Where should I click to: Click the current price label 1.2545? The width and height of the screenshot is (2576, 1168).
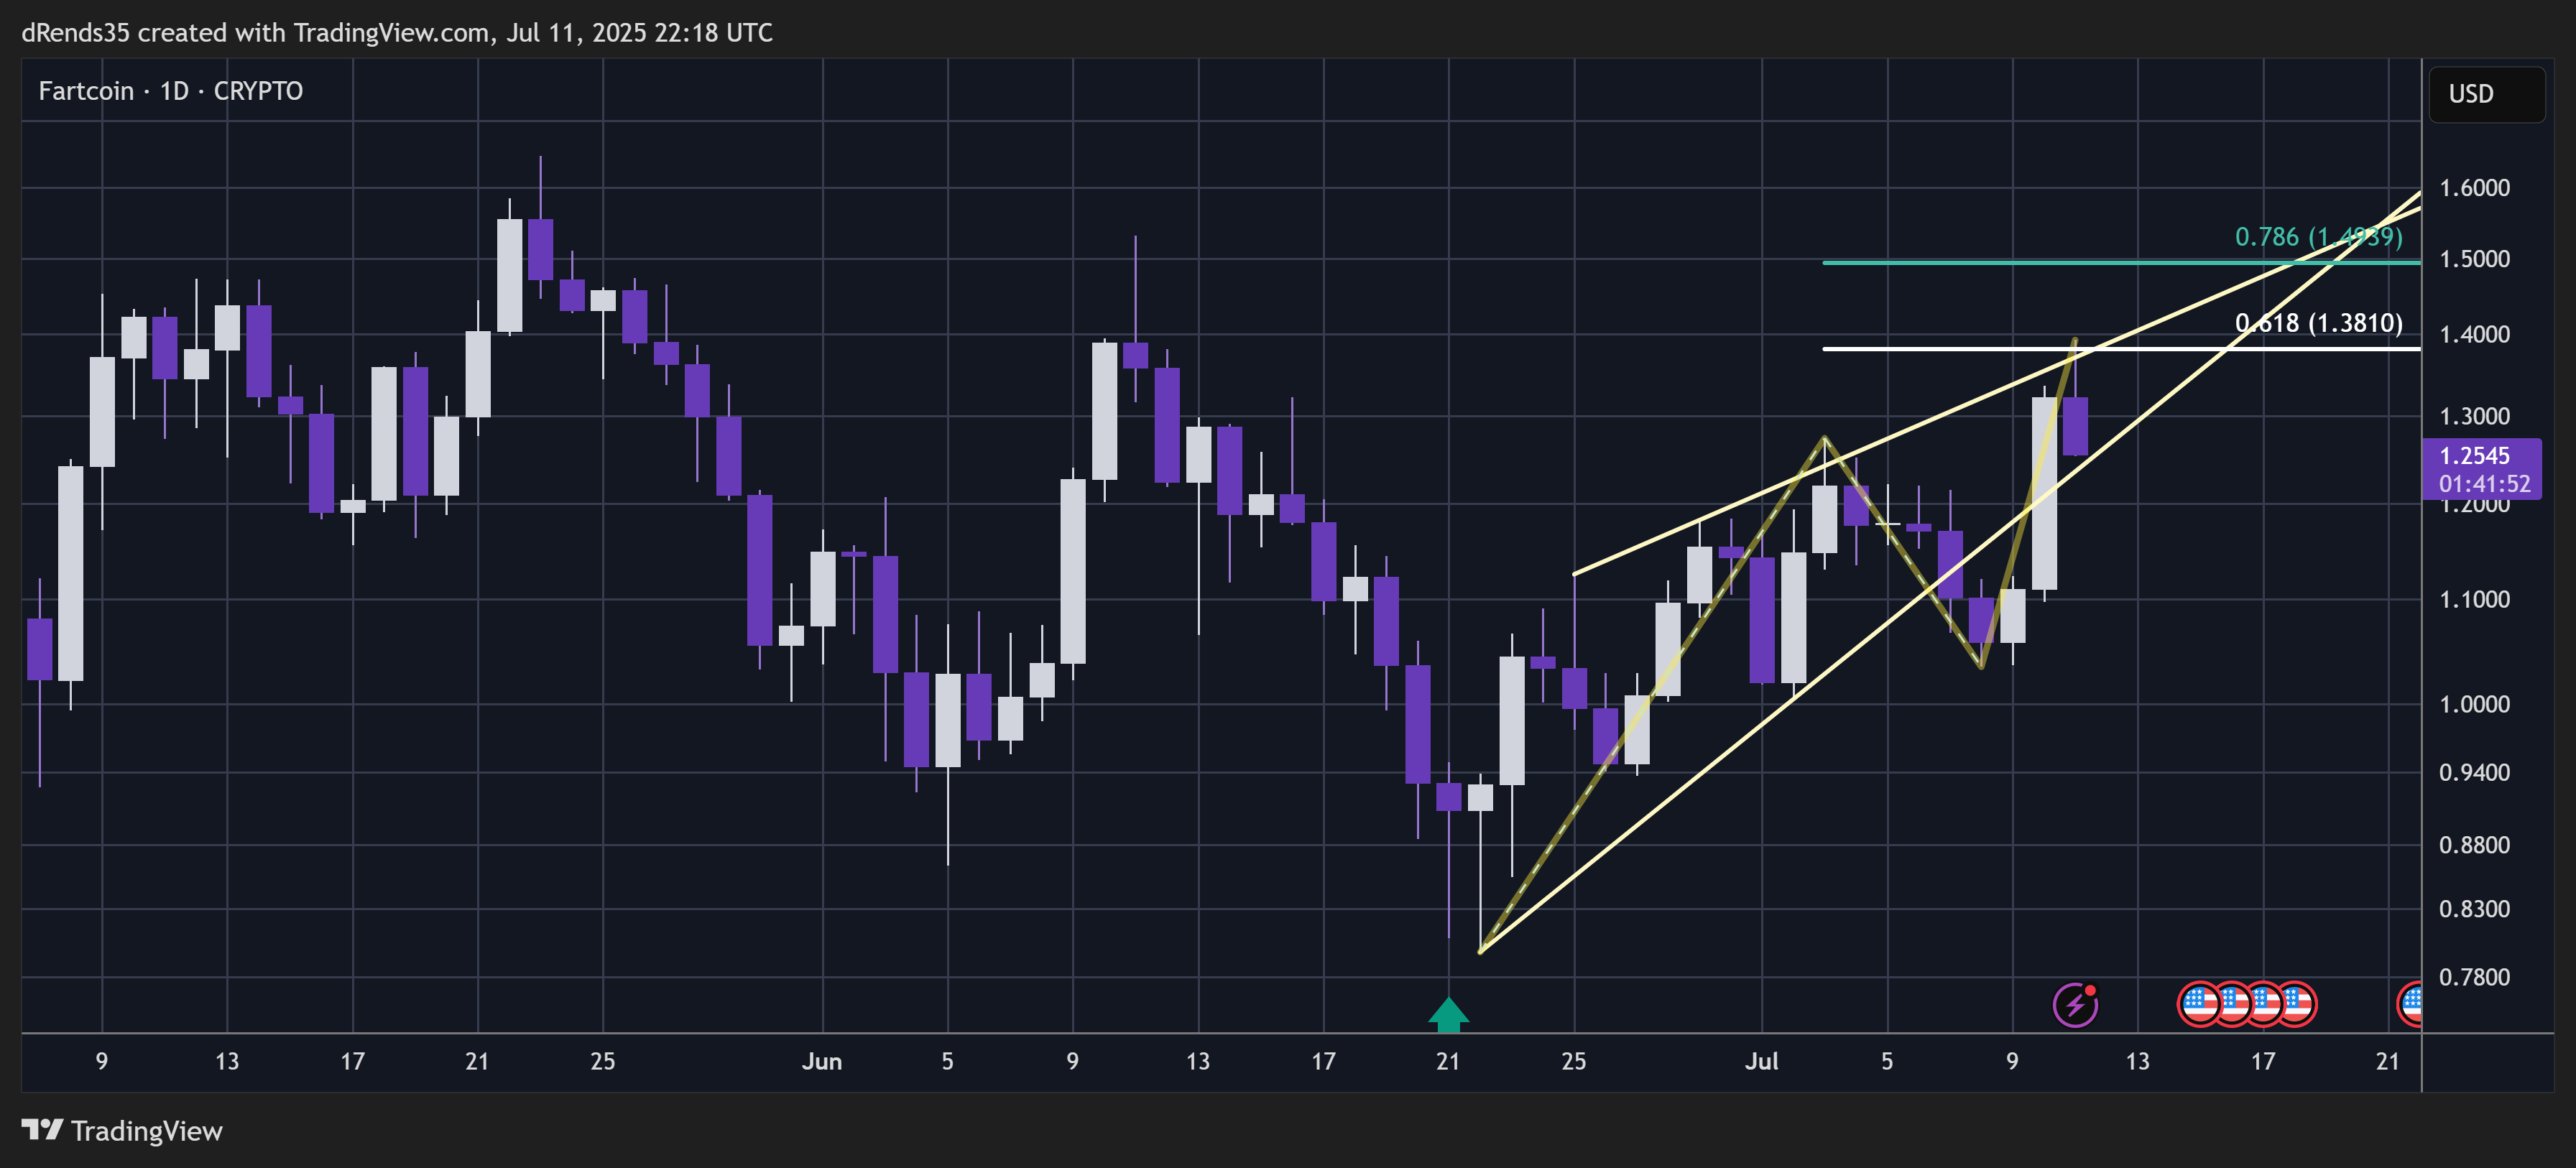point(2475,455)
